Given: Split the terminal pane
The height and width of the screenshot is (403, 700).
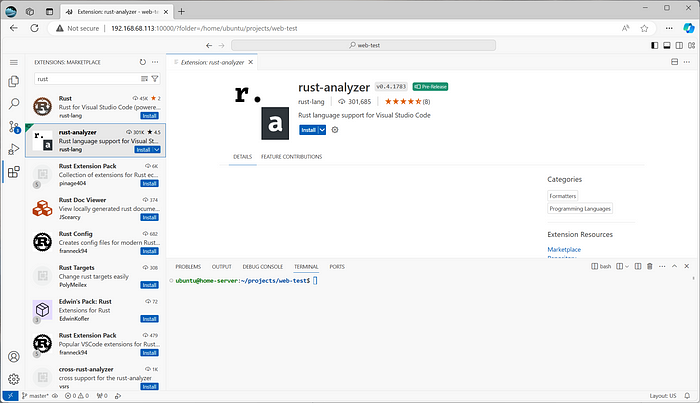Looking at the screenshot, I should pyautogui.click(x=638, y=266).
